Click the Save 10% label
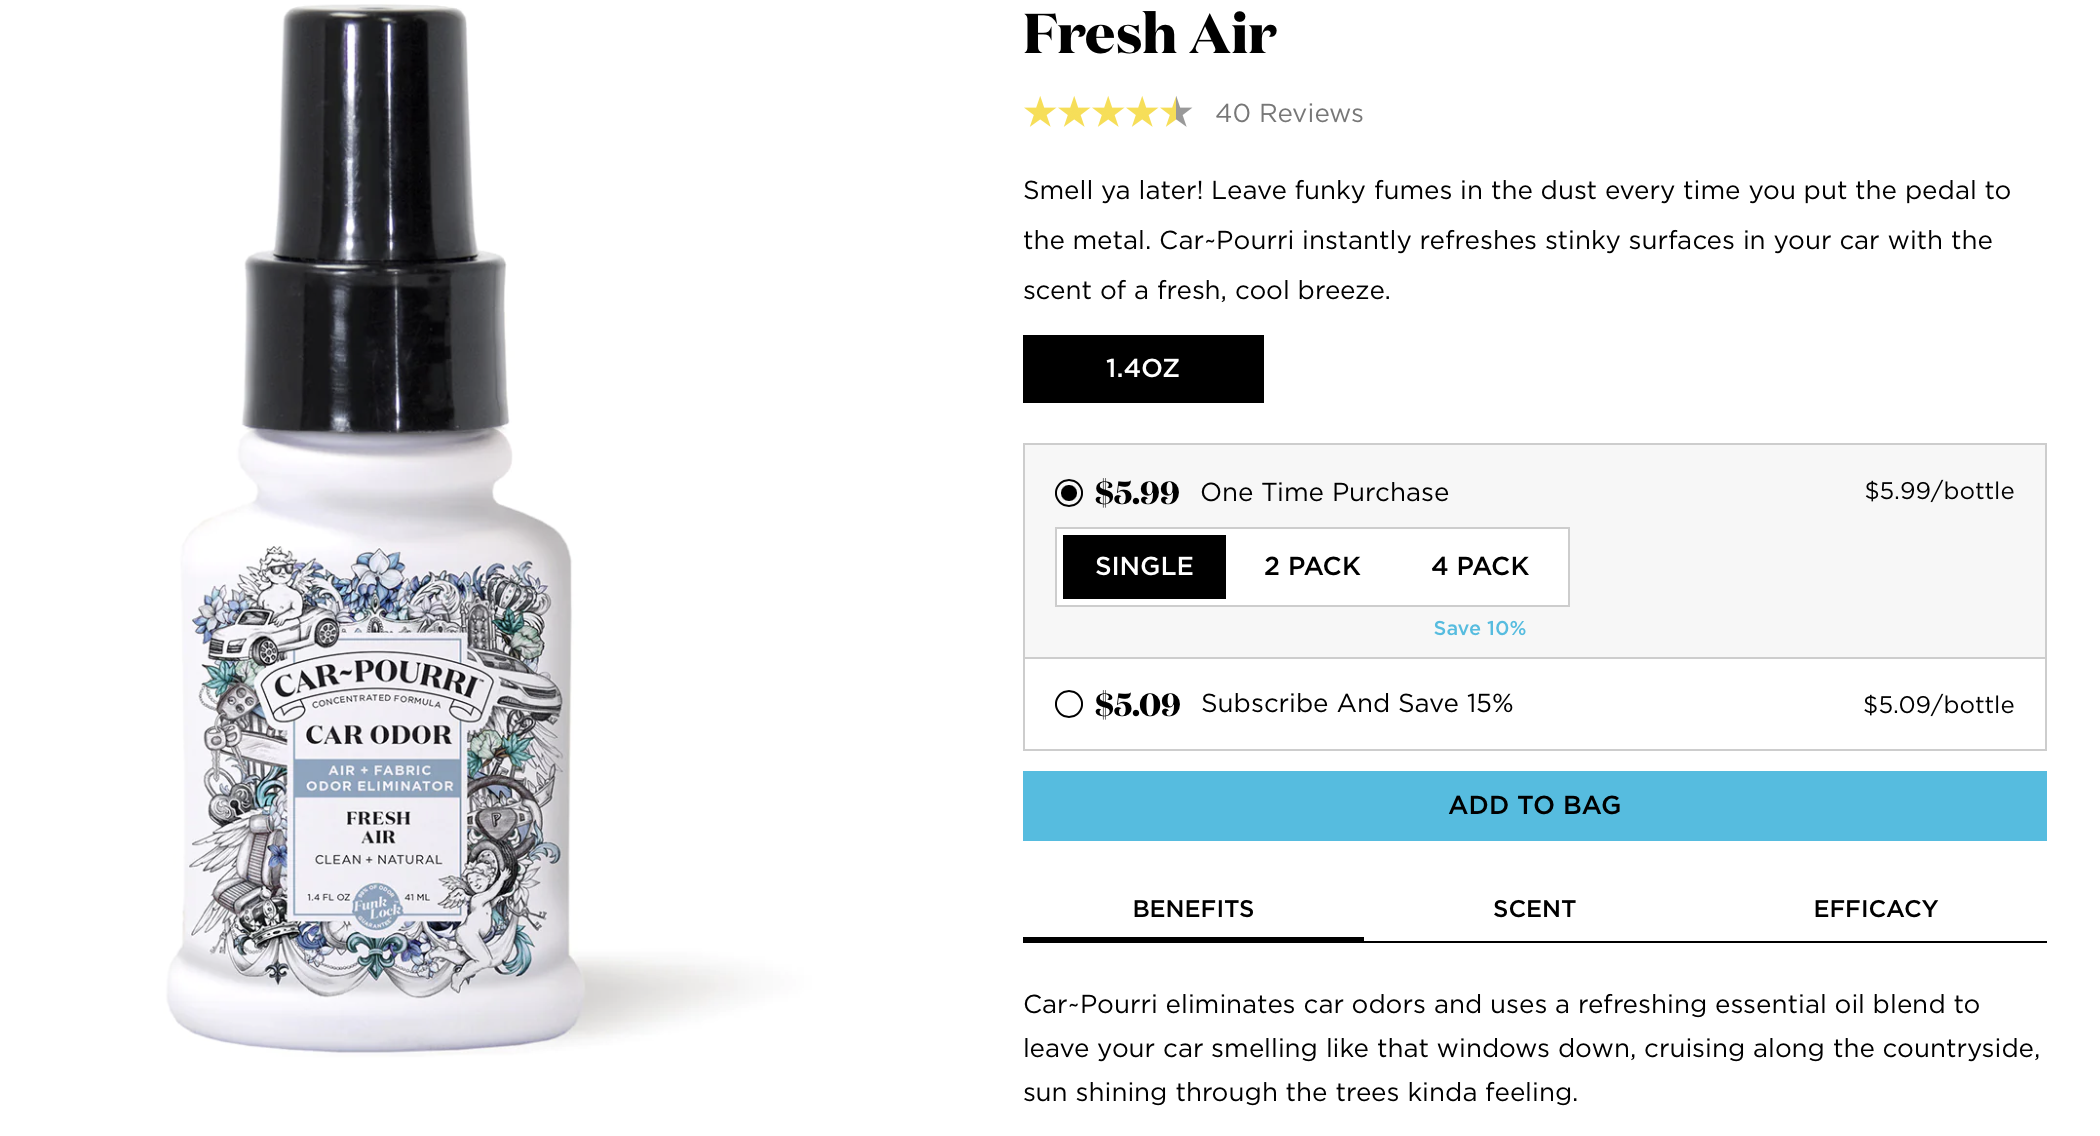The height and width of the screenshot is (1136, 2100). 1480,629
